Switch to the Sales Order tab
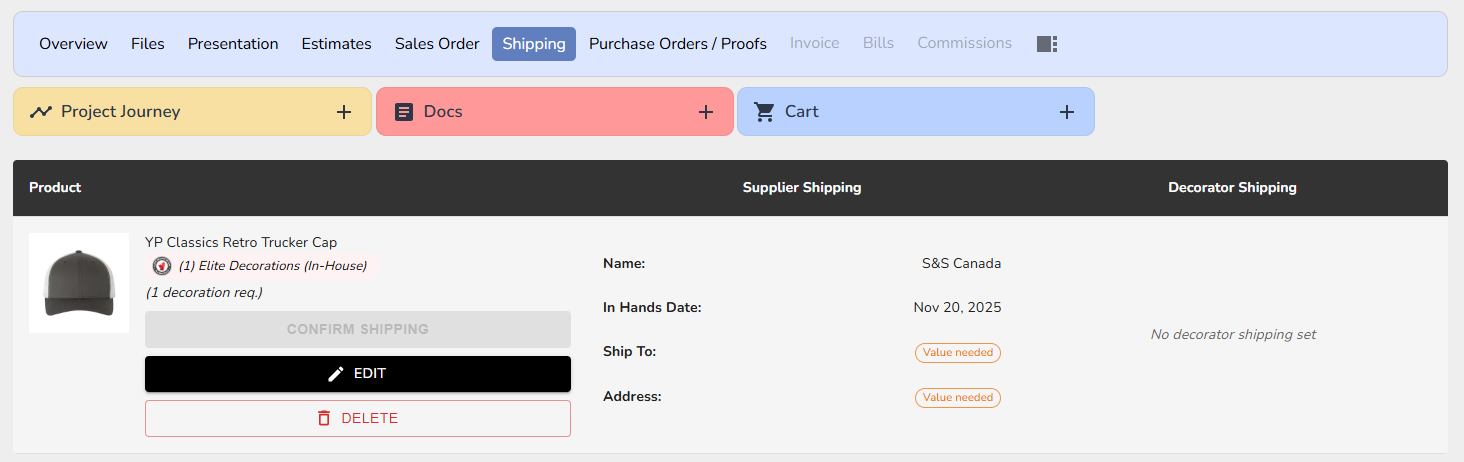 (x=437, y=44)
